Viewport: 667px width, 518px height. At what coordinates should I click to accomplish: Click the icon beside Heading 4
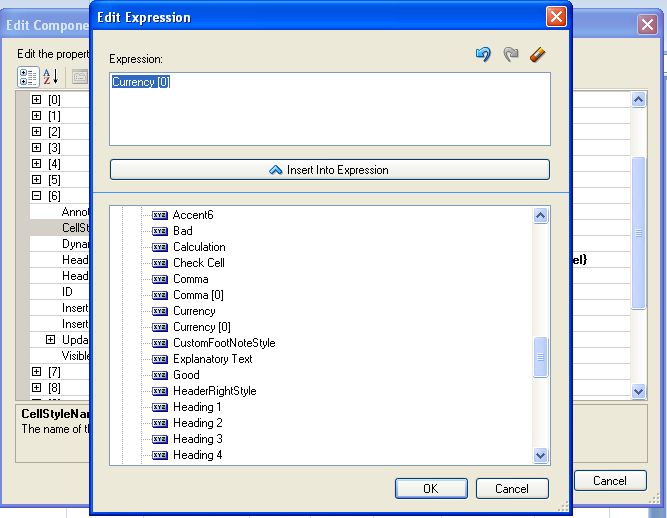pyautogui.click(x=160, y=455)
